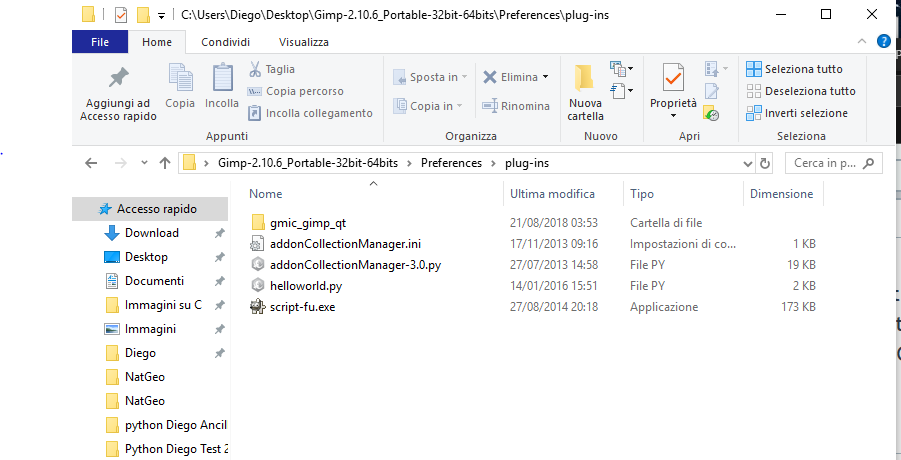Cut selection with Taglia
Image resolution: width=901 pixels, height=460 pixels.
(x=272, y=69)
